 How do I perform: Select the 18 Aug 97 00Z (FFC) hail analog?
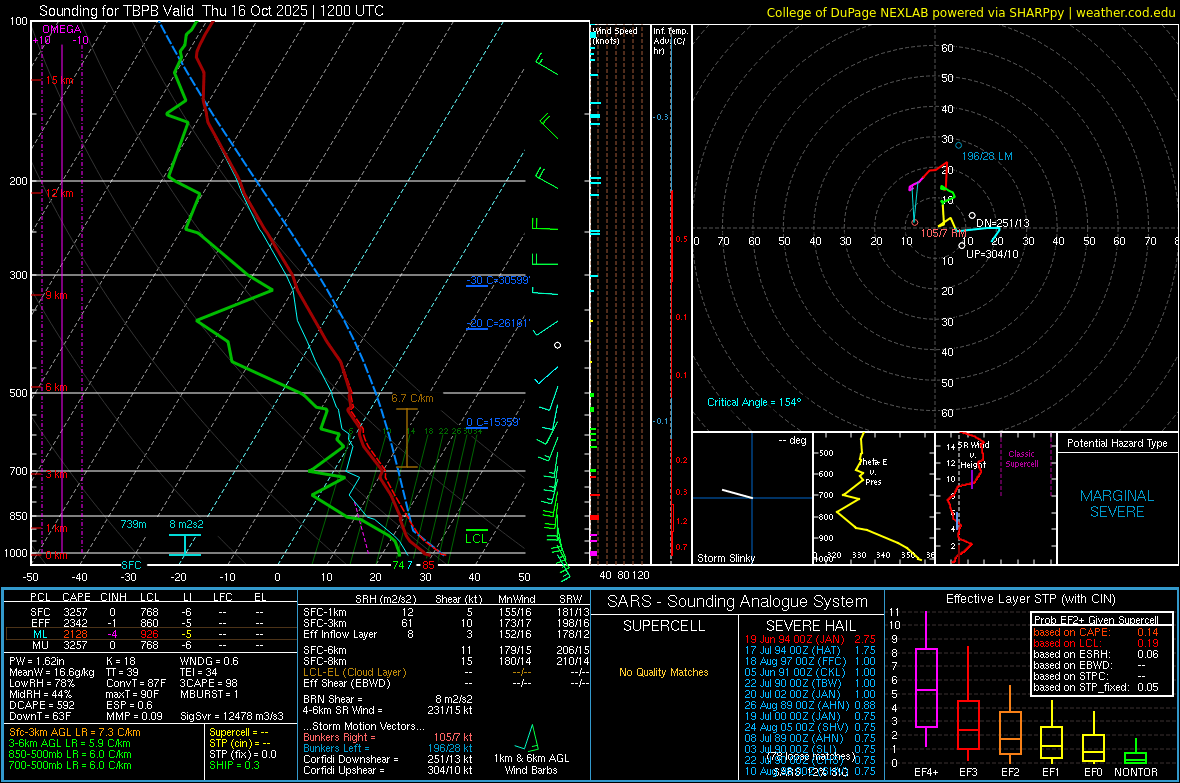[810, 661]
